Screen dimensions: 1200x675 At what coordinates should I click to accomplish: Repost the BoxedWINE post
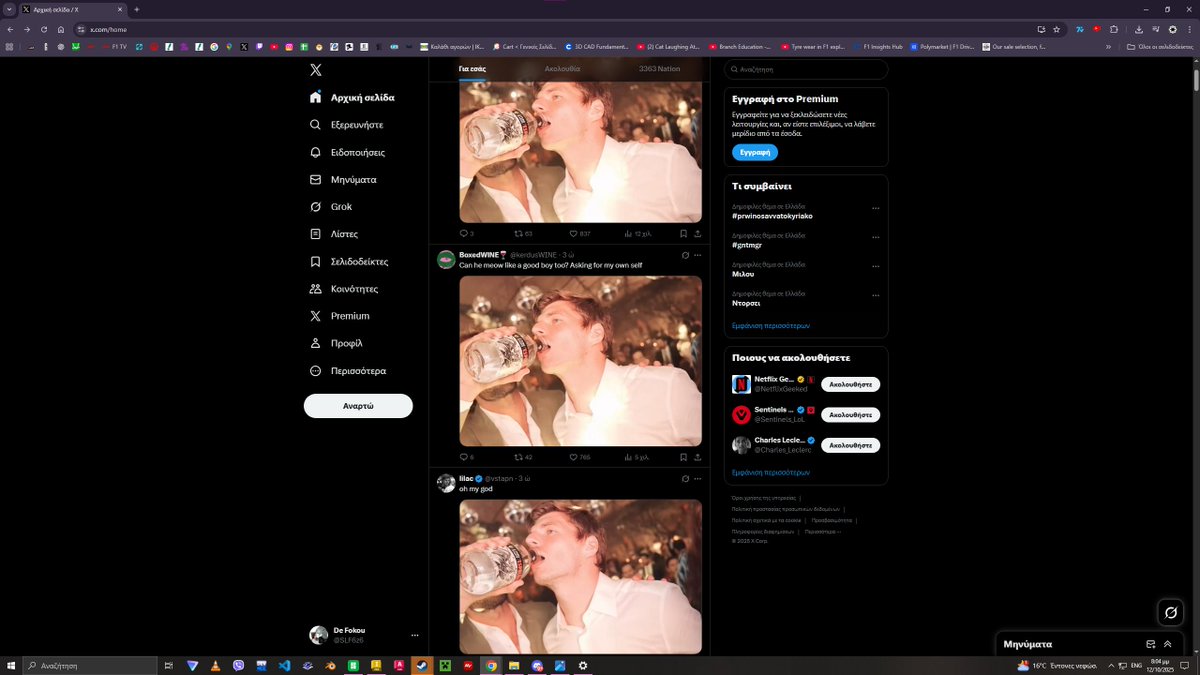[522, 457]
